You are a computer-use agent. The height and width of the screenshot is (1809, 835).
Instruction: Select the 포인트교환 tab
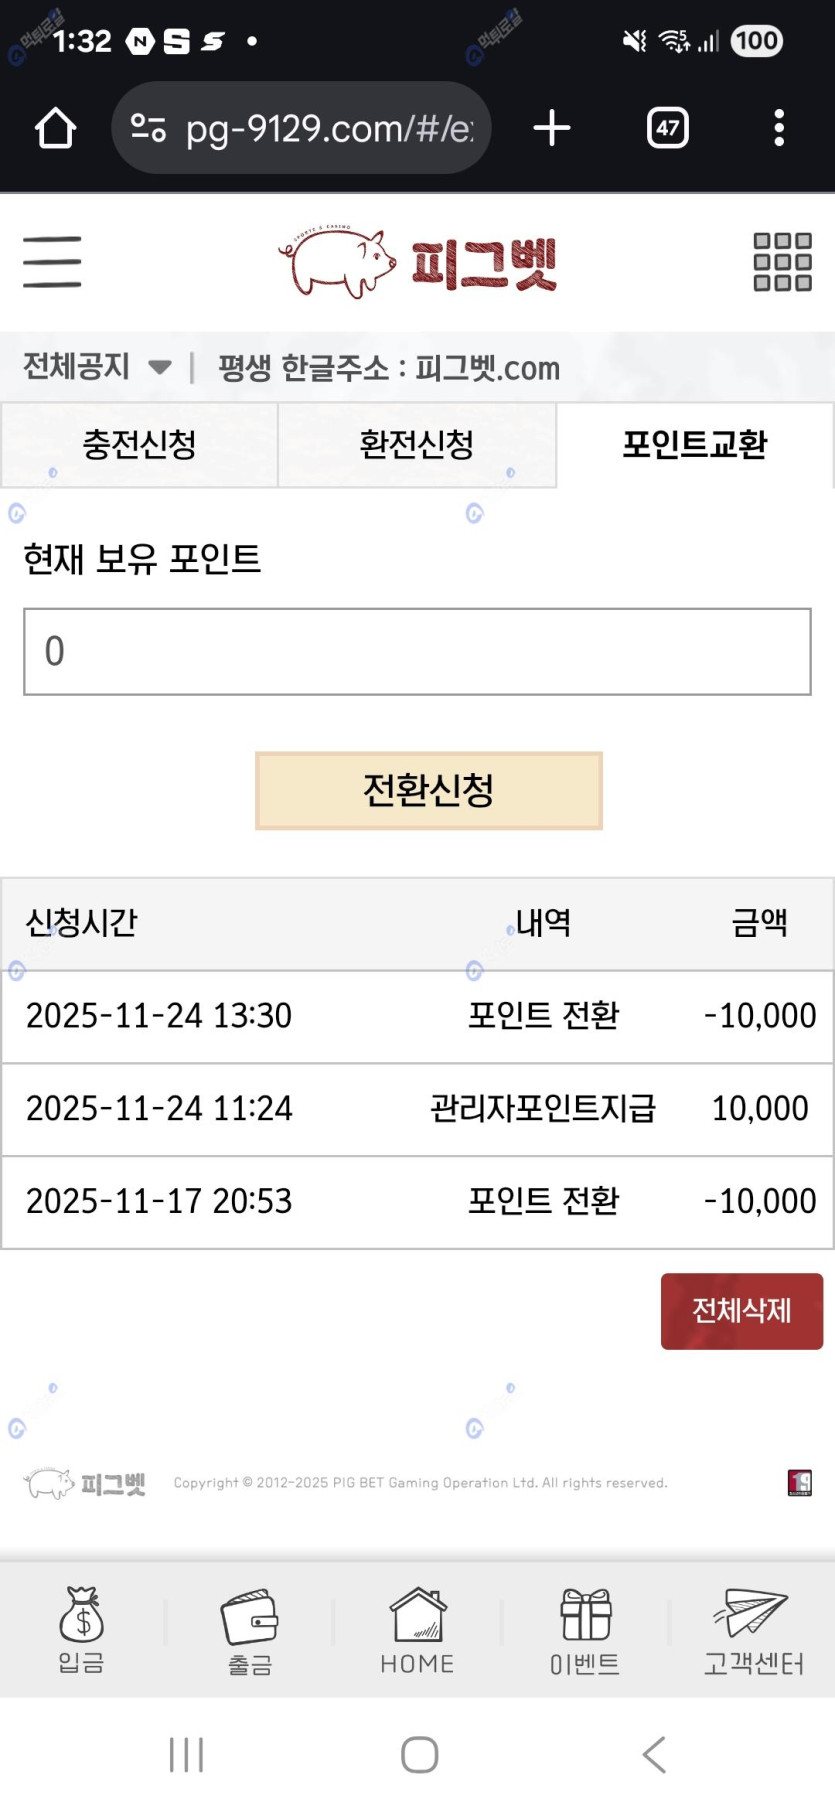694,445
